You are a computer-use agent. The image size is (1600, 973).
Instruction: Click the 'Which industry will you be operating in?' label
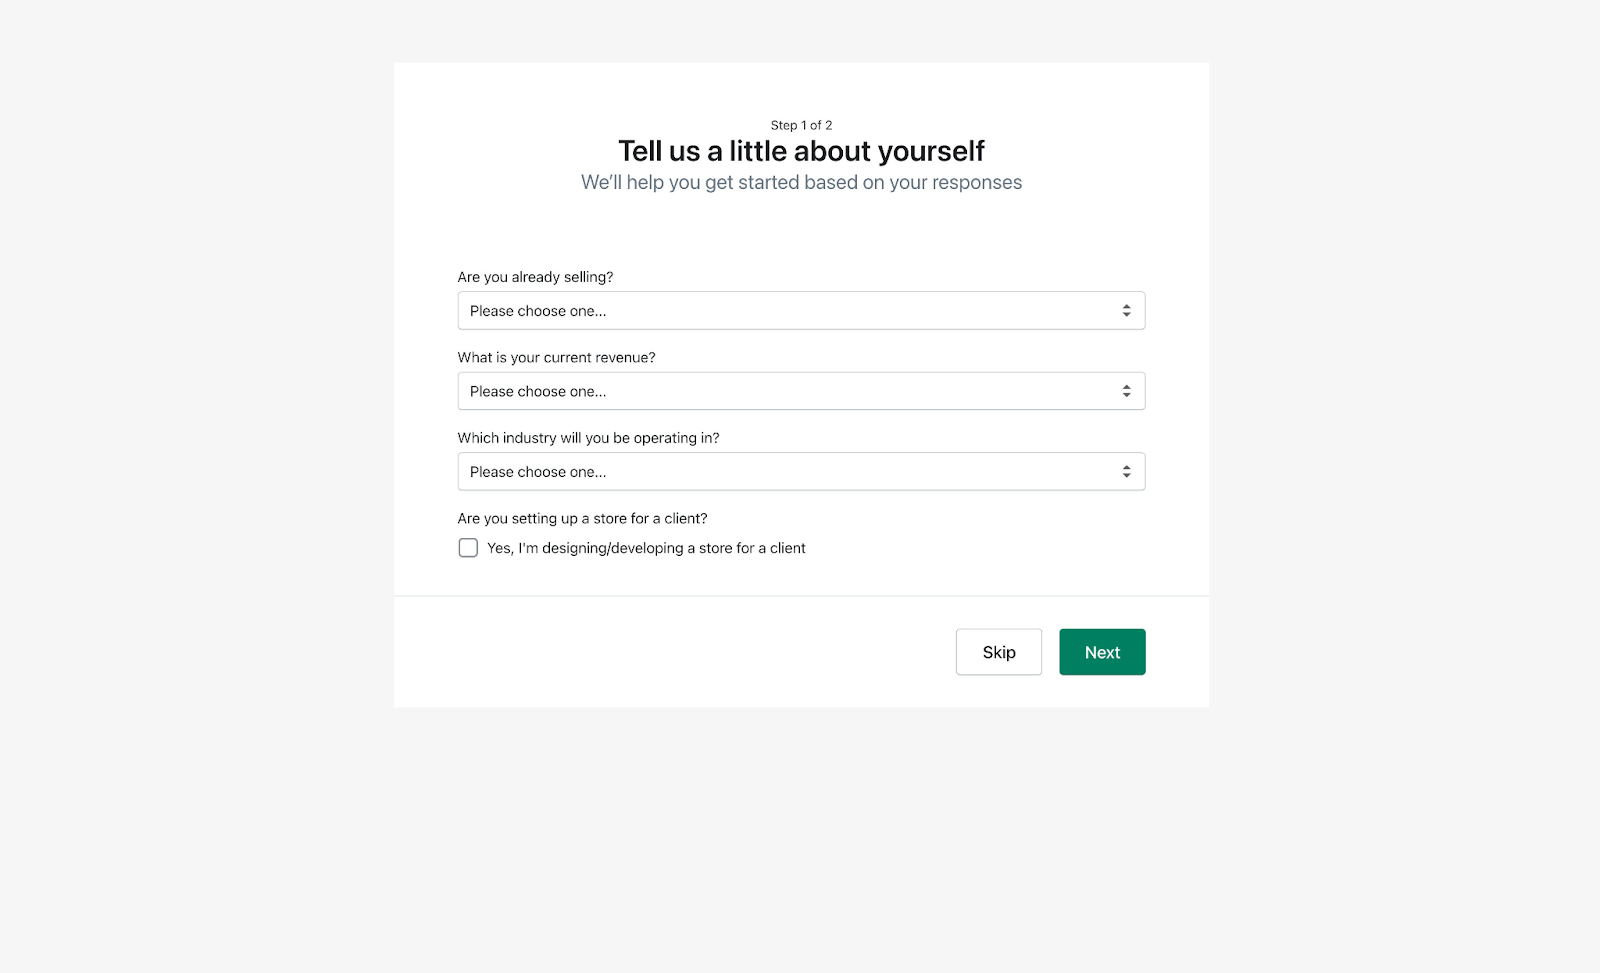588,437
